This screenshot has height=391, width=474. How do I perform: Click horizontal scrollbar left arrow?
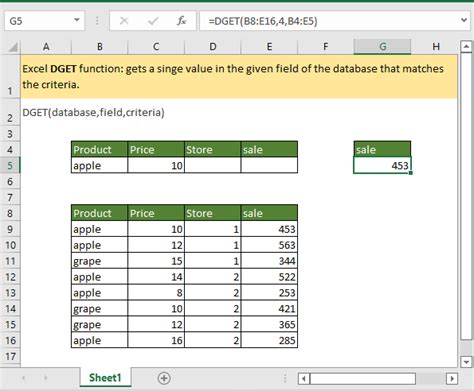pos(303,378)
